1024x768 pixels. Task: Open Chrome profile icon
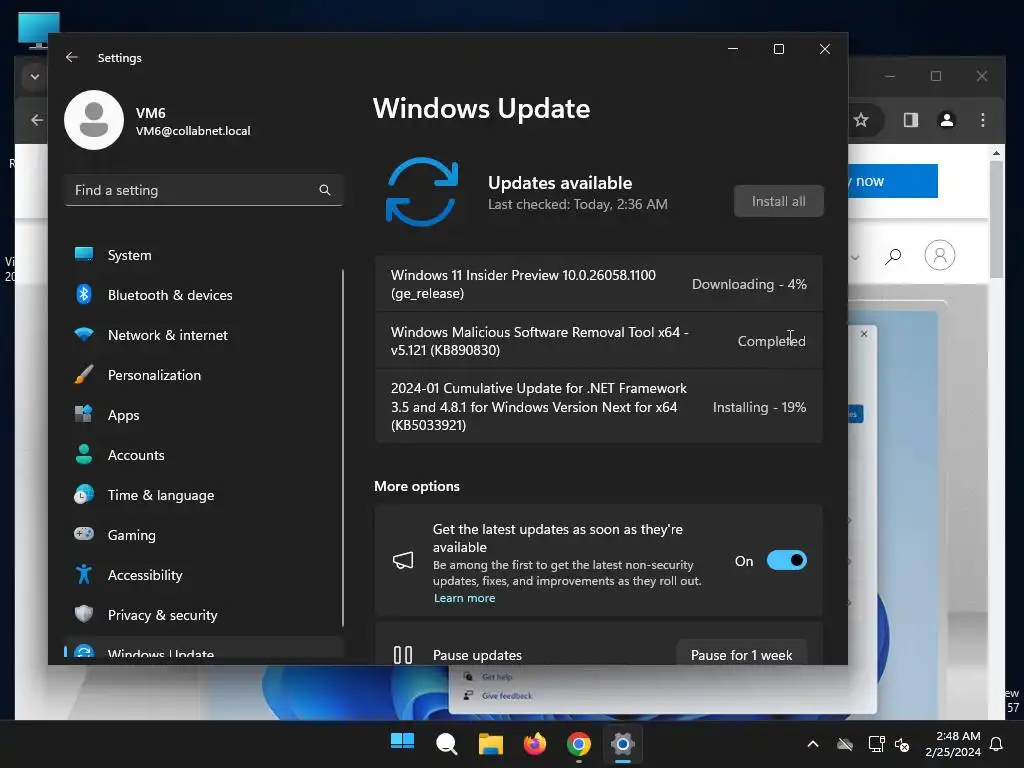947,120
